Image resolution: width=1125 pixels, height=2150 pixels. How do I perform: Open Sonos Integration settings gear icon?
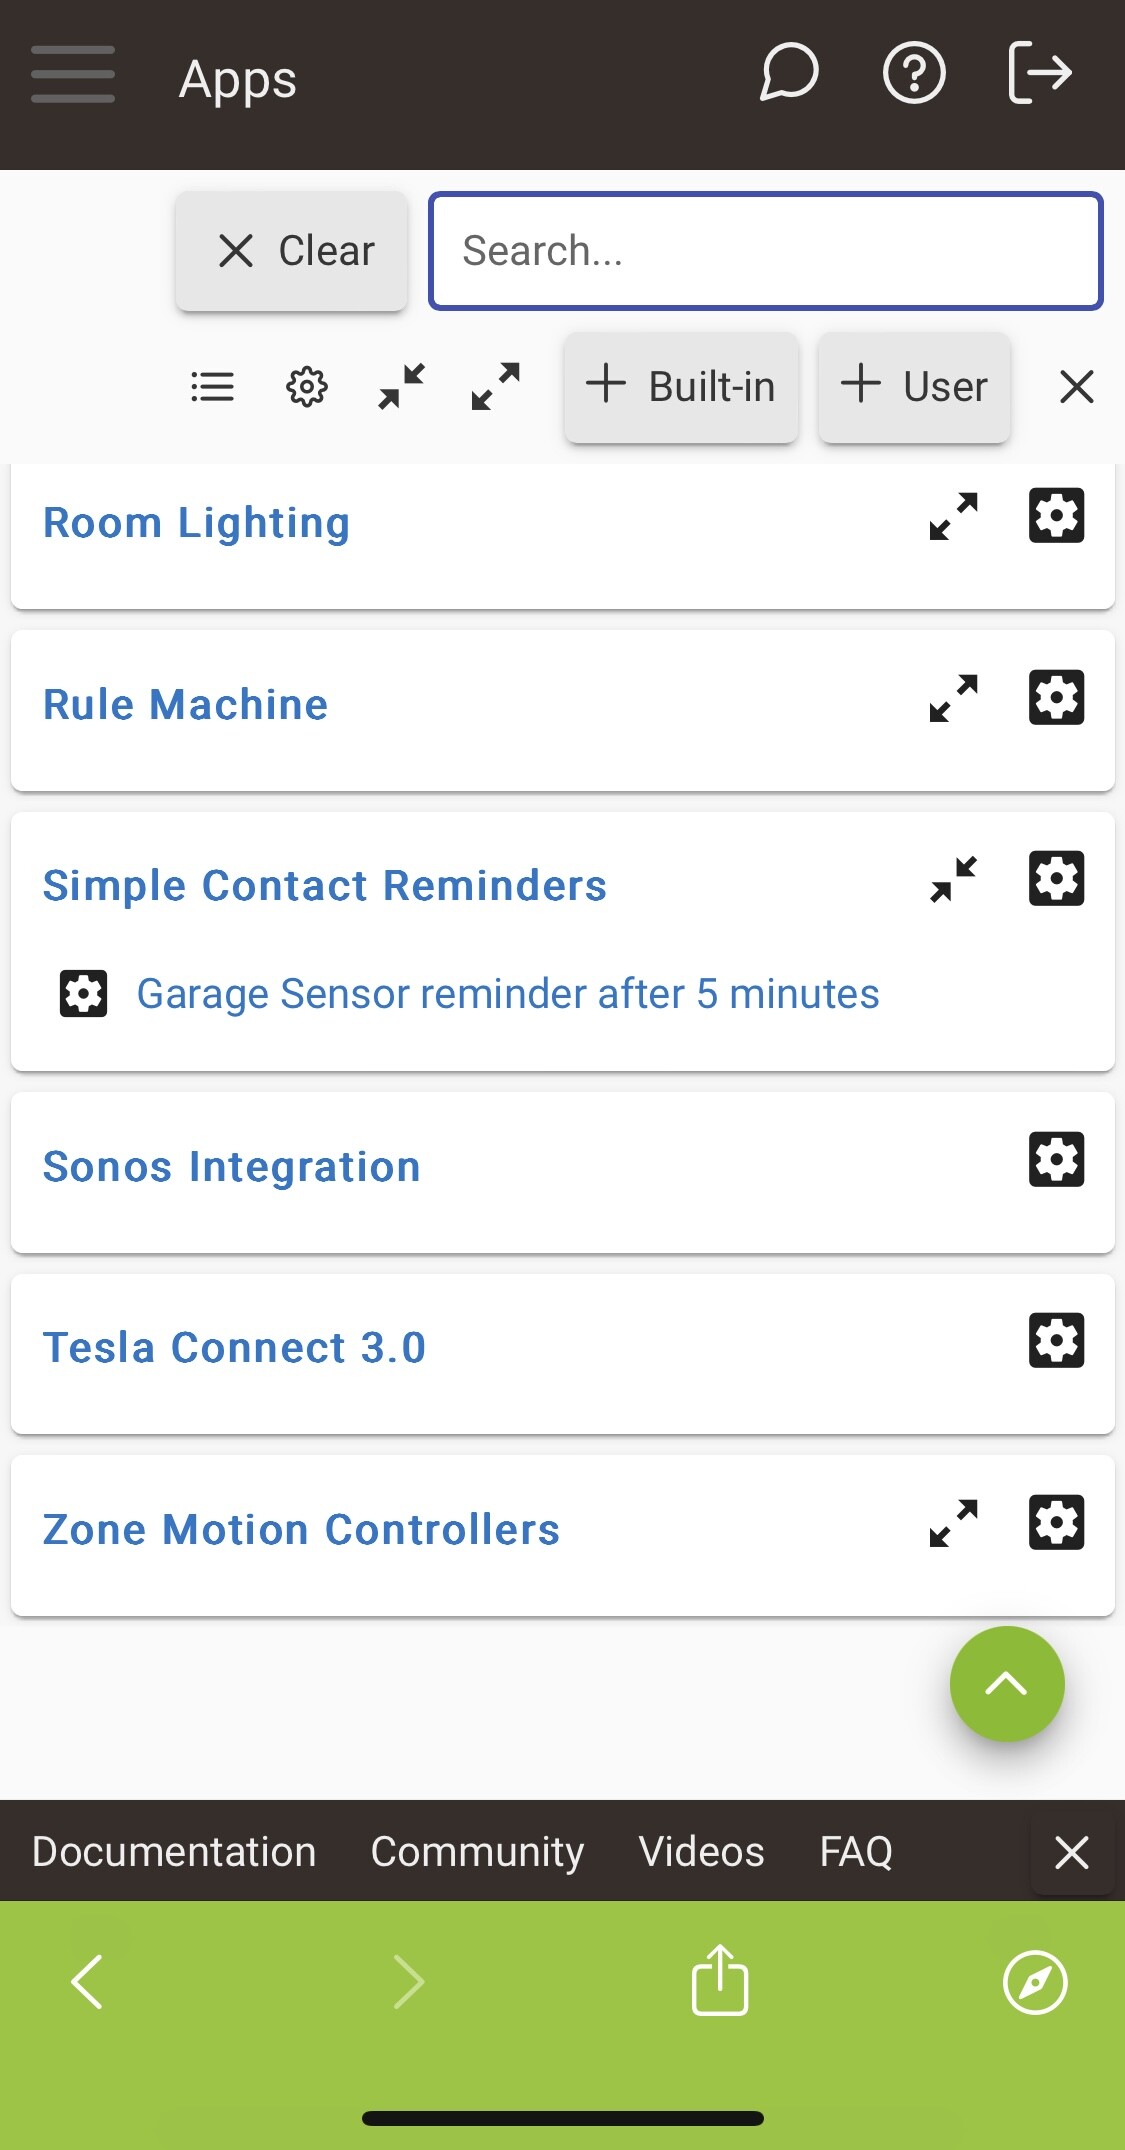pos(1056,1160)
